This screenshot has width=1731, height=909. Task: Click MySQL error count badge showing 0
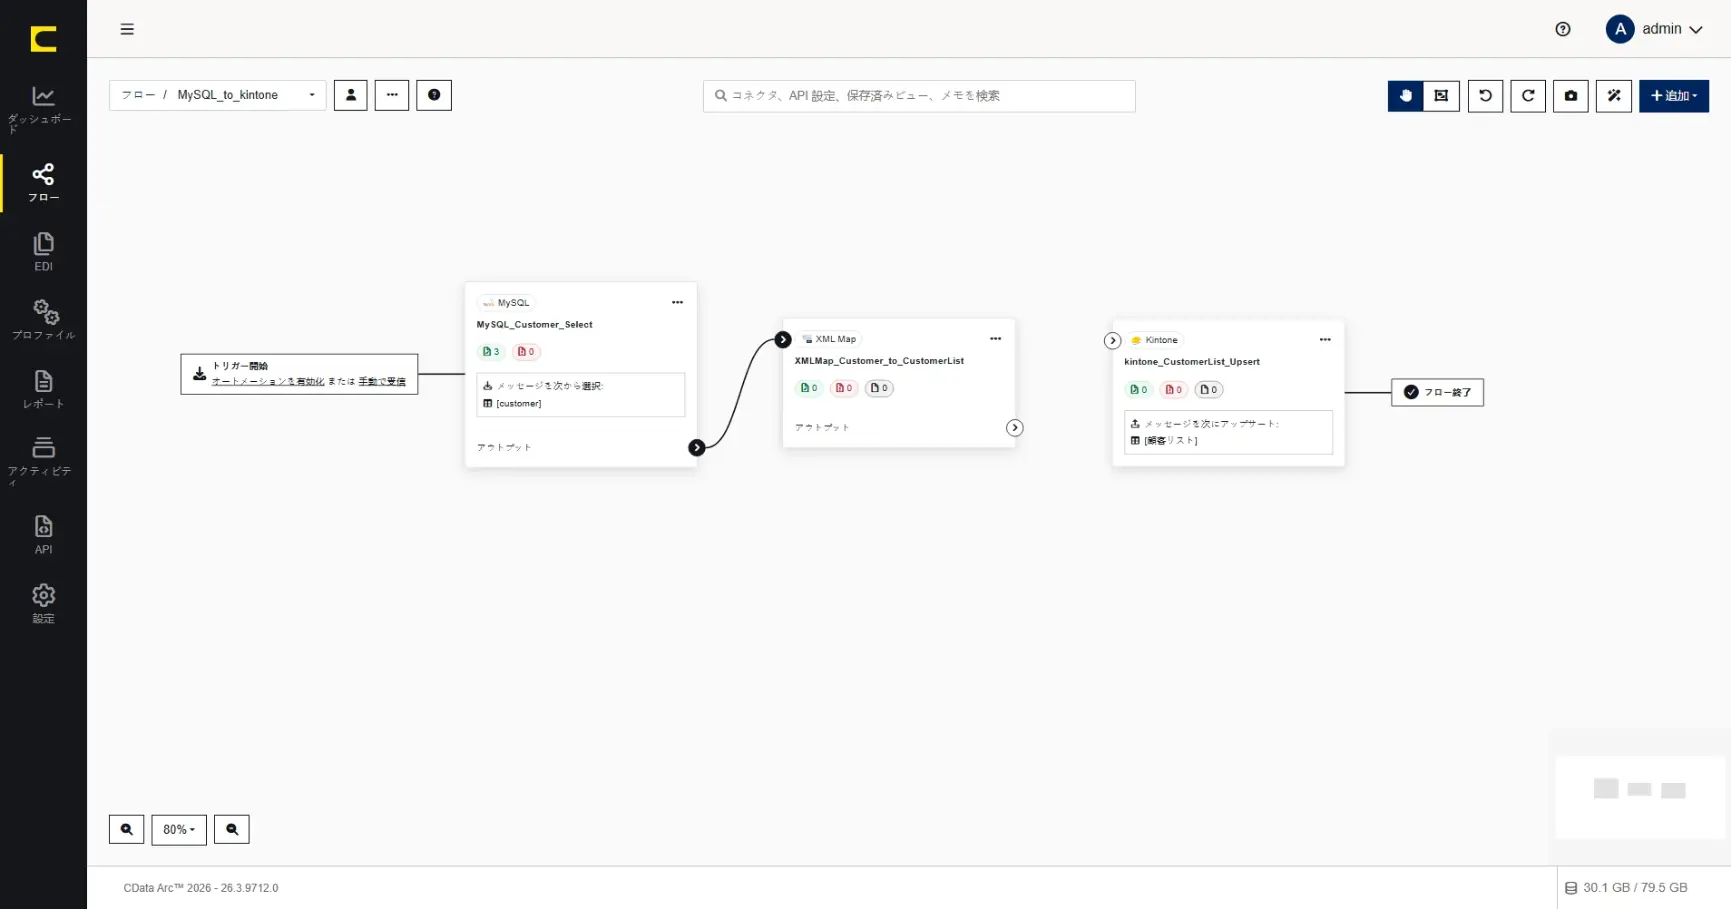(526, 352)
